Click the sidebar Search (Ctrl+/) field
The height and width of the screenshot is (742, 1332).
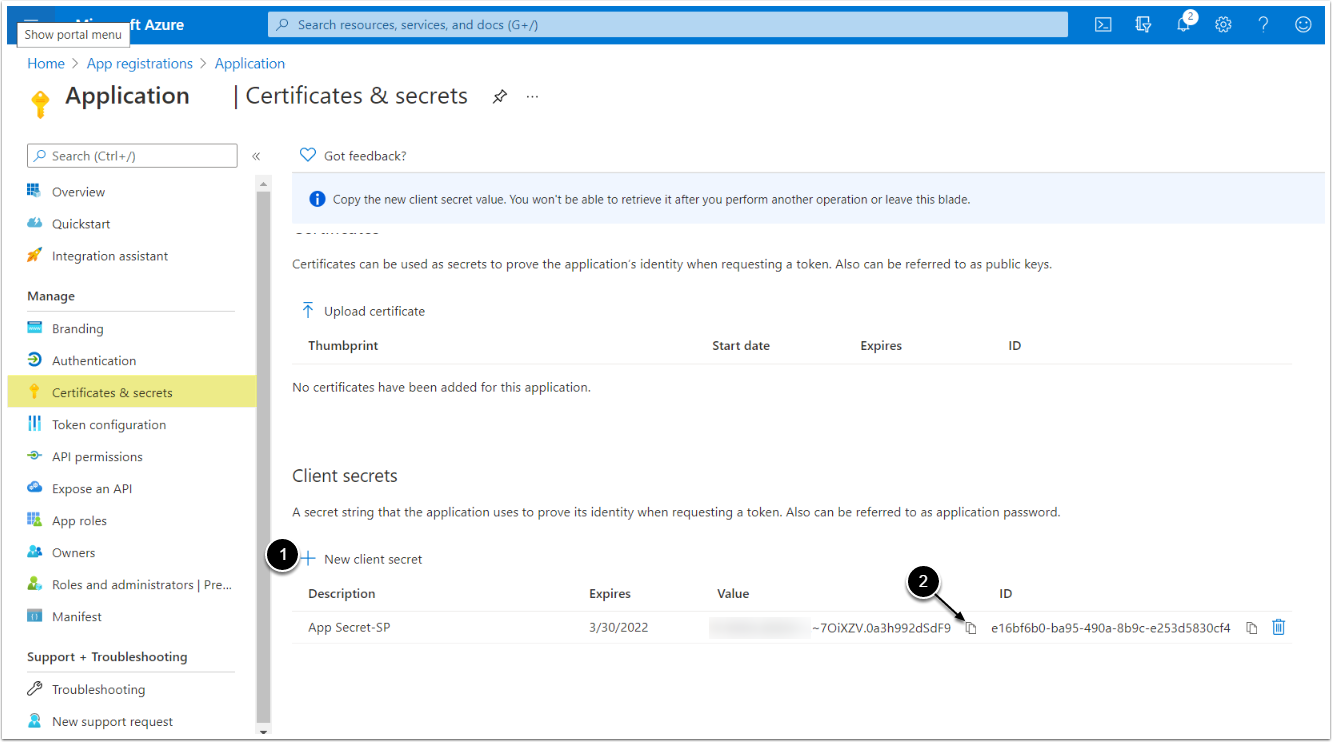(132, 156)
